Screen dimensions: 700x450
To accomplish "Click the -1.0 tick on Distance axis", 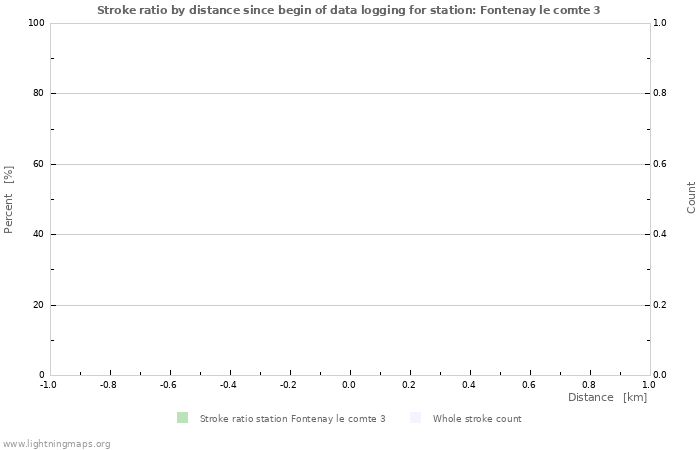I will (x=48, y=384).
